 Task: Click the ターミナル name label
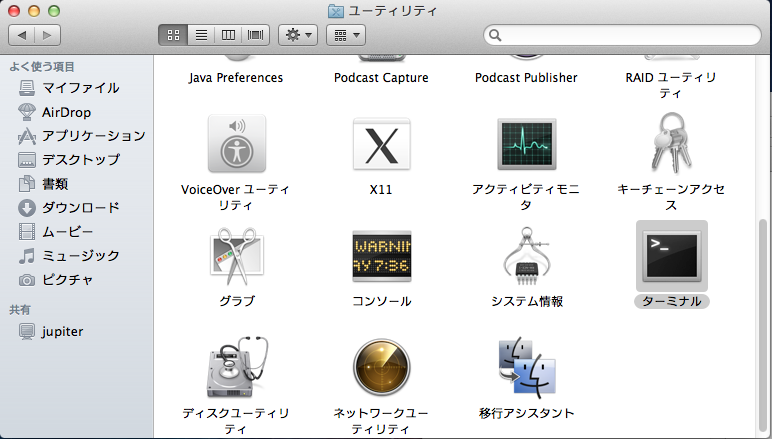click(672, 301)
